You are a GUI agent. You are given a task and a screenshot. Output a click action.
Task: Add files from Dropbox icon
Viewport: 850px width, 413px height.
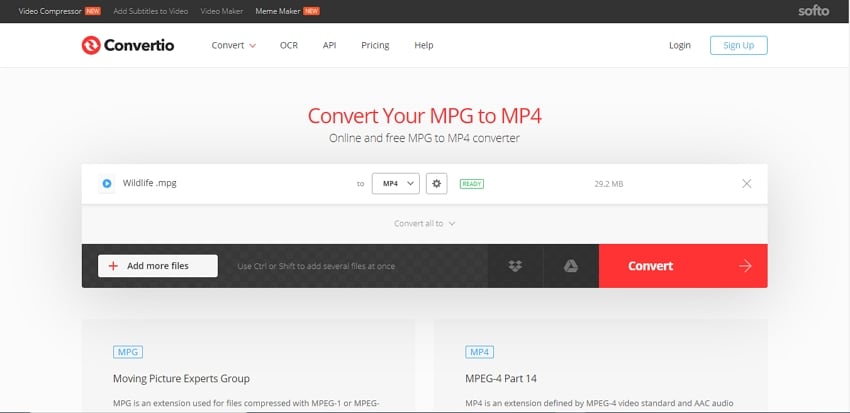pyautogui.click(x=515, y=266)
